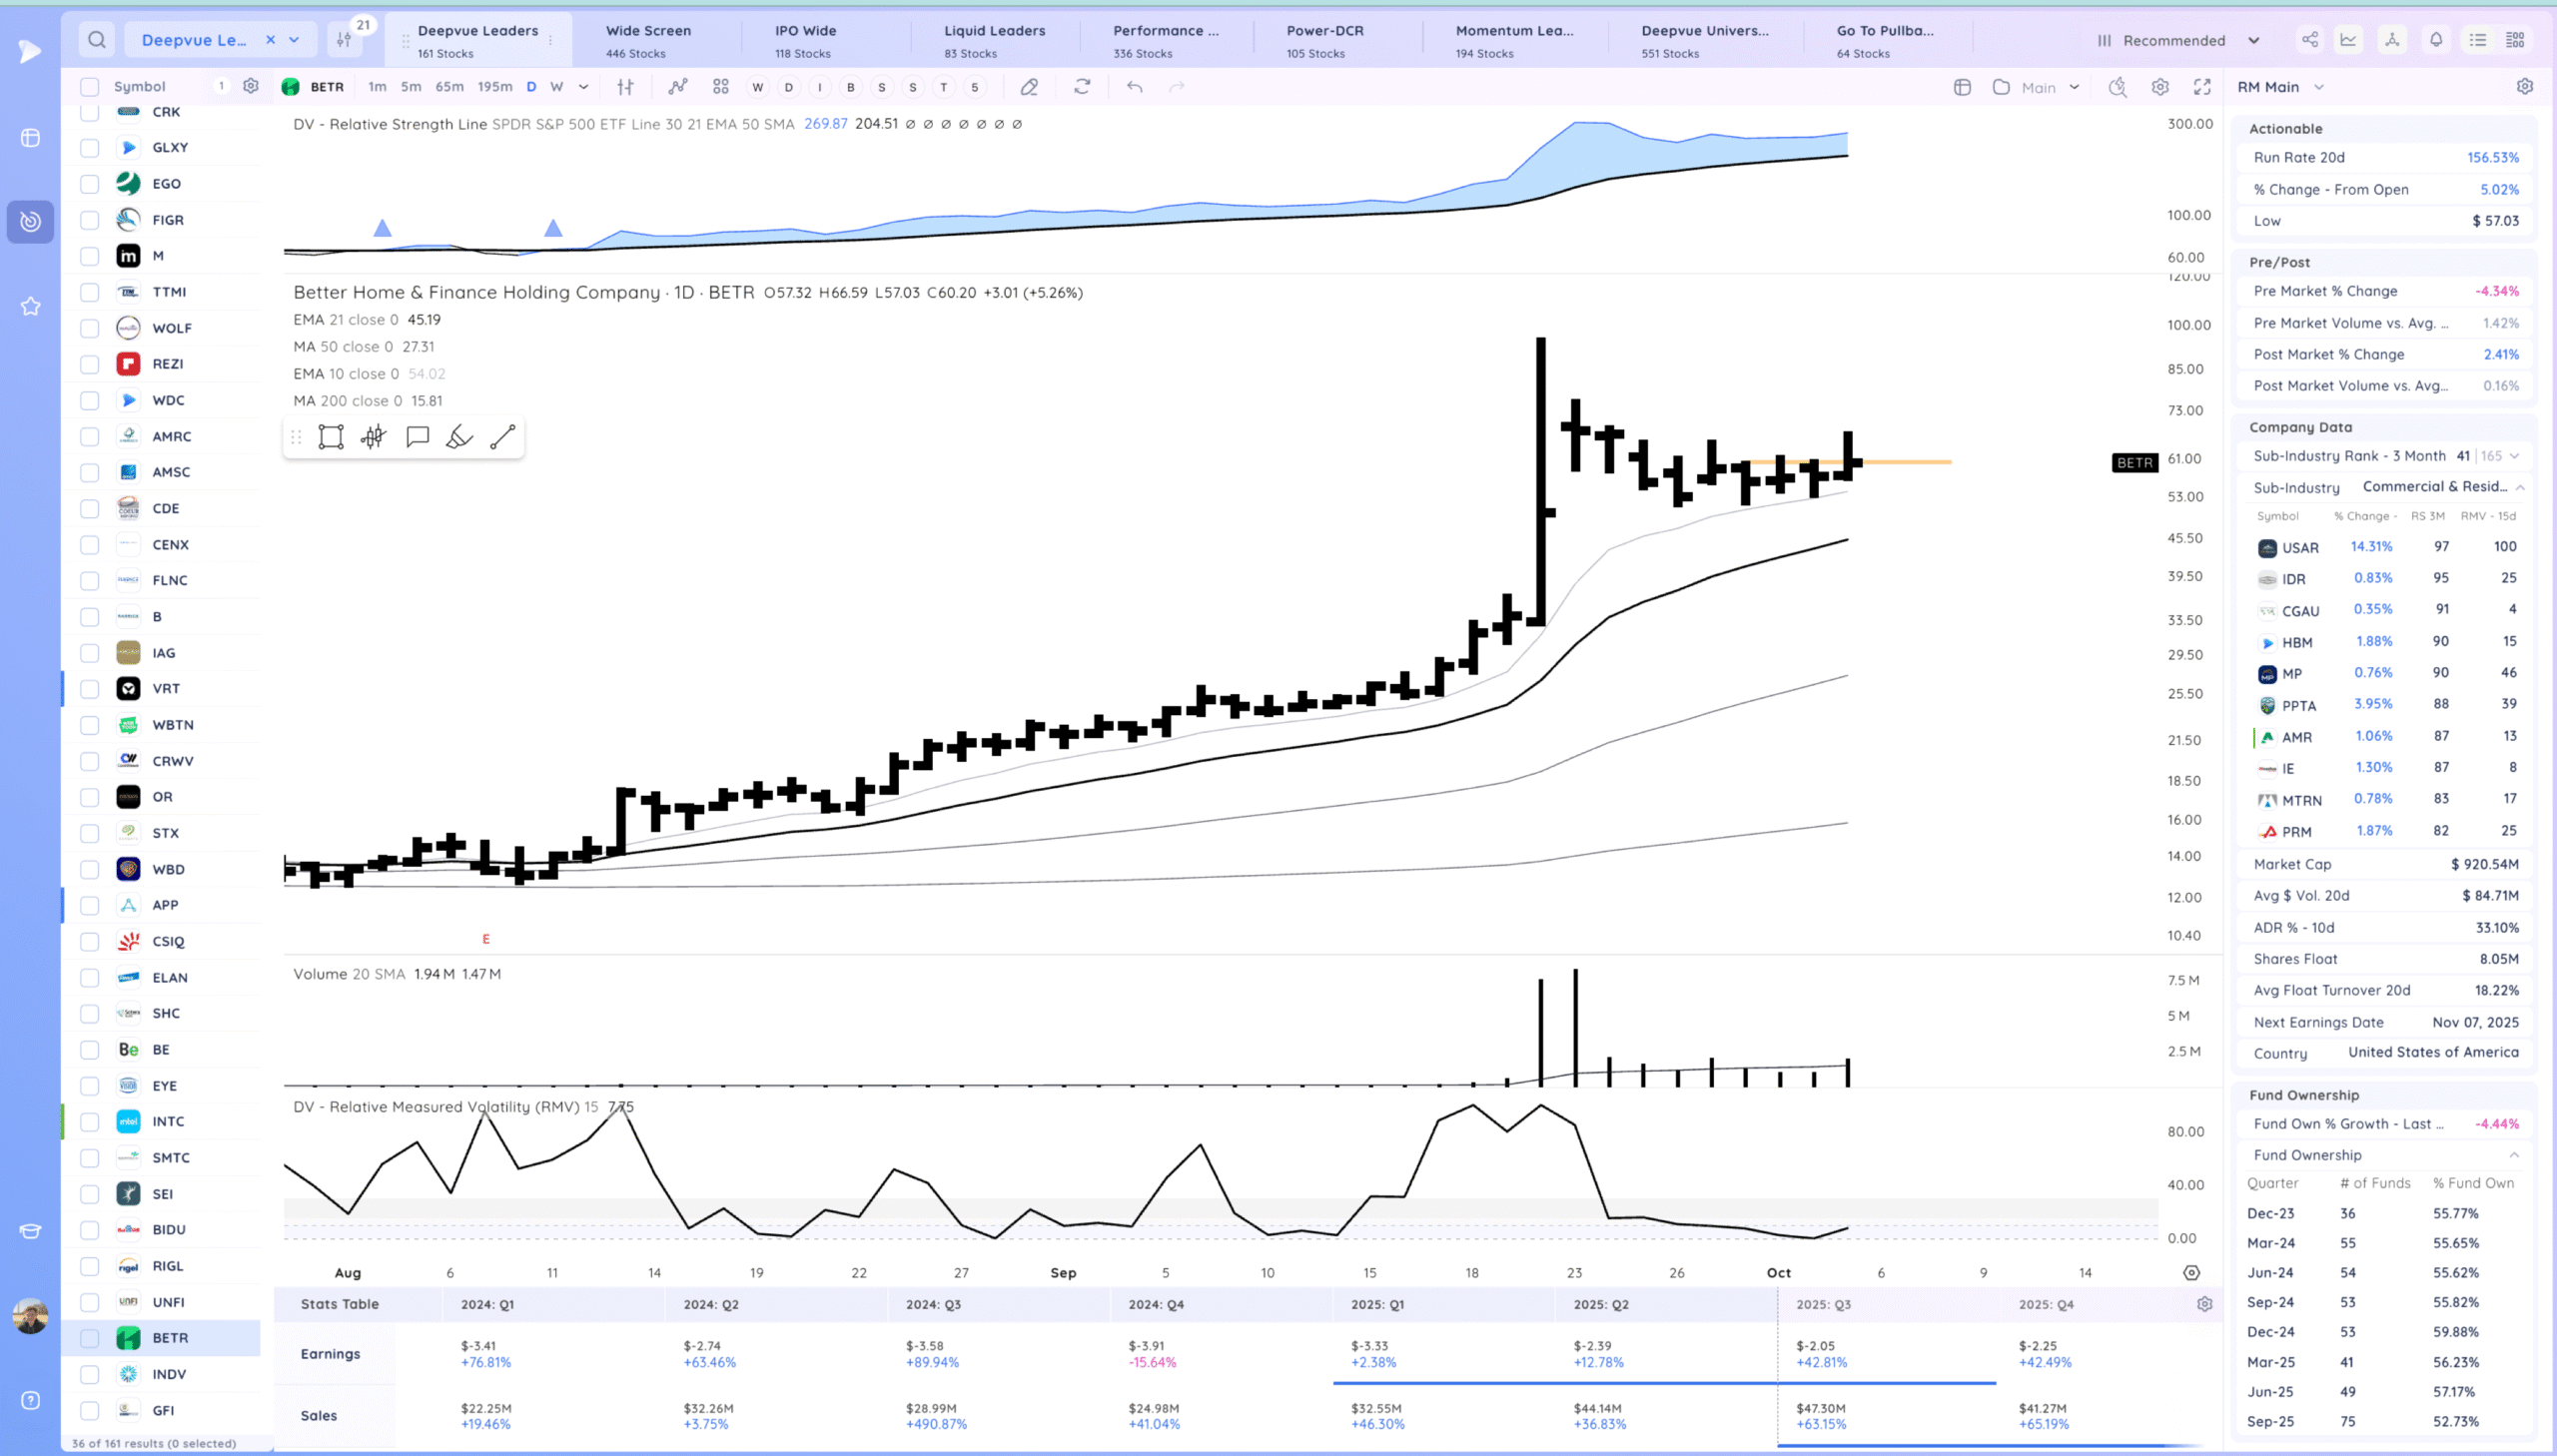Select INTC in the symbol list

[168, 1122]
